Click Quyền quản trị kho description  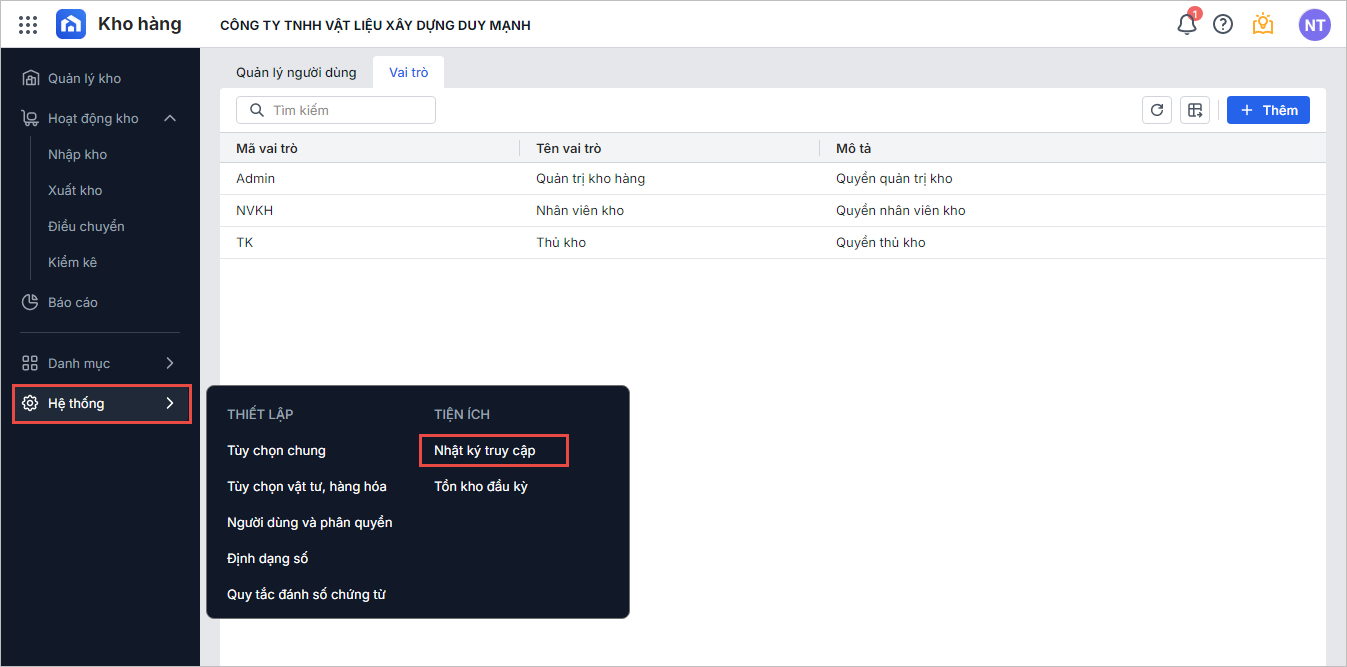tap(894, 178)
